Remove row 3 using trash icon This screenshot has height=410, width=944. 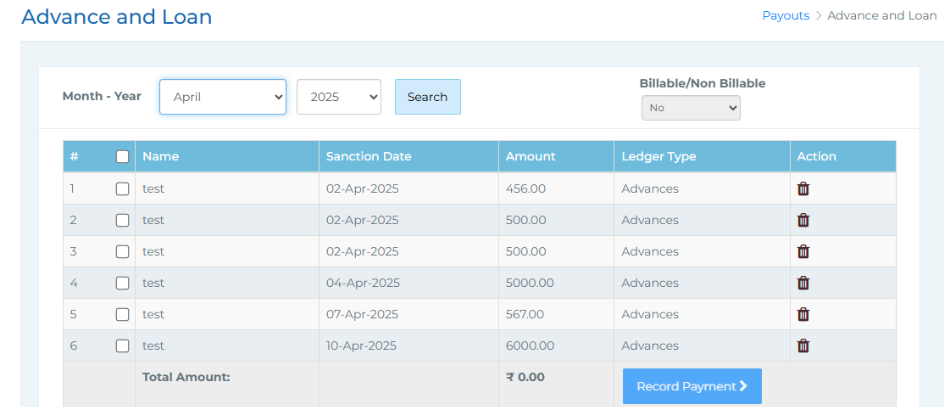(x=802, y=251)
